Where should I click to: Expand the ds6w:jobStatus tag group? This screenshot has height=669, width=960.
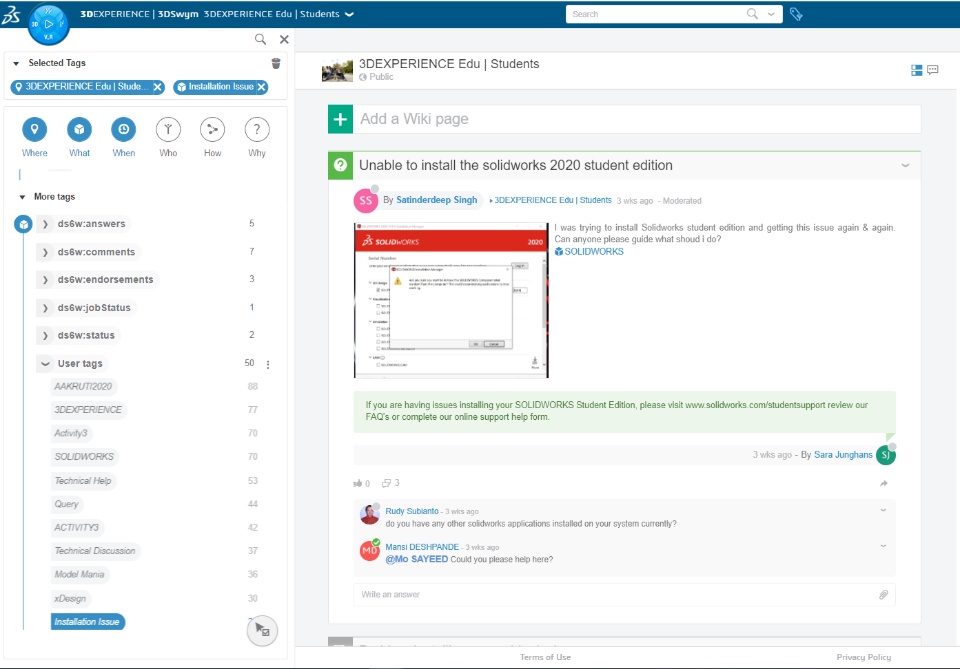pos(45,308)
